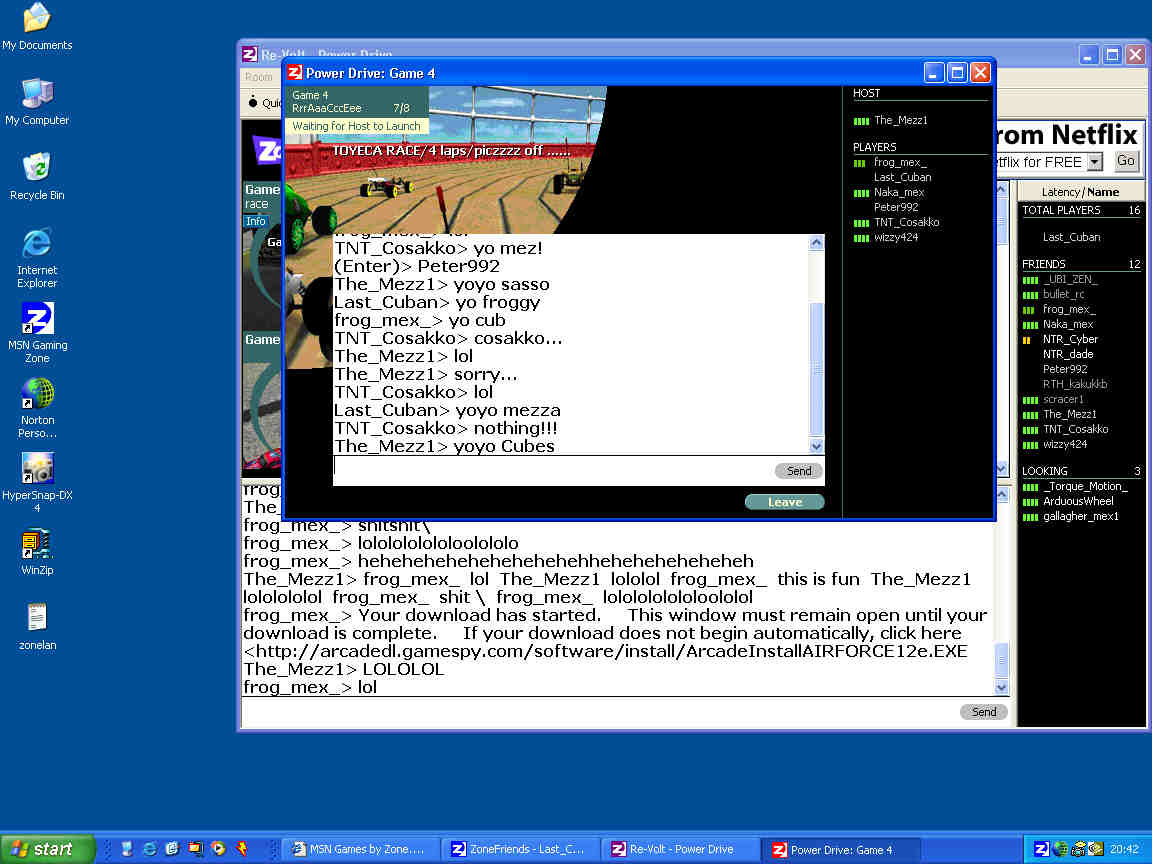Select RTH_kakukkb in the Friends list
The width and height of the screenshot is (1152, 864).
[x=1074, y=384]
